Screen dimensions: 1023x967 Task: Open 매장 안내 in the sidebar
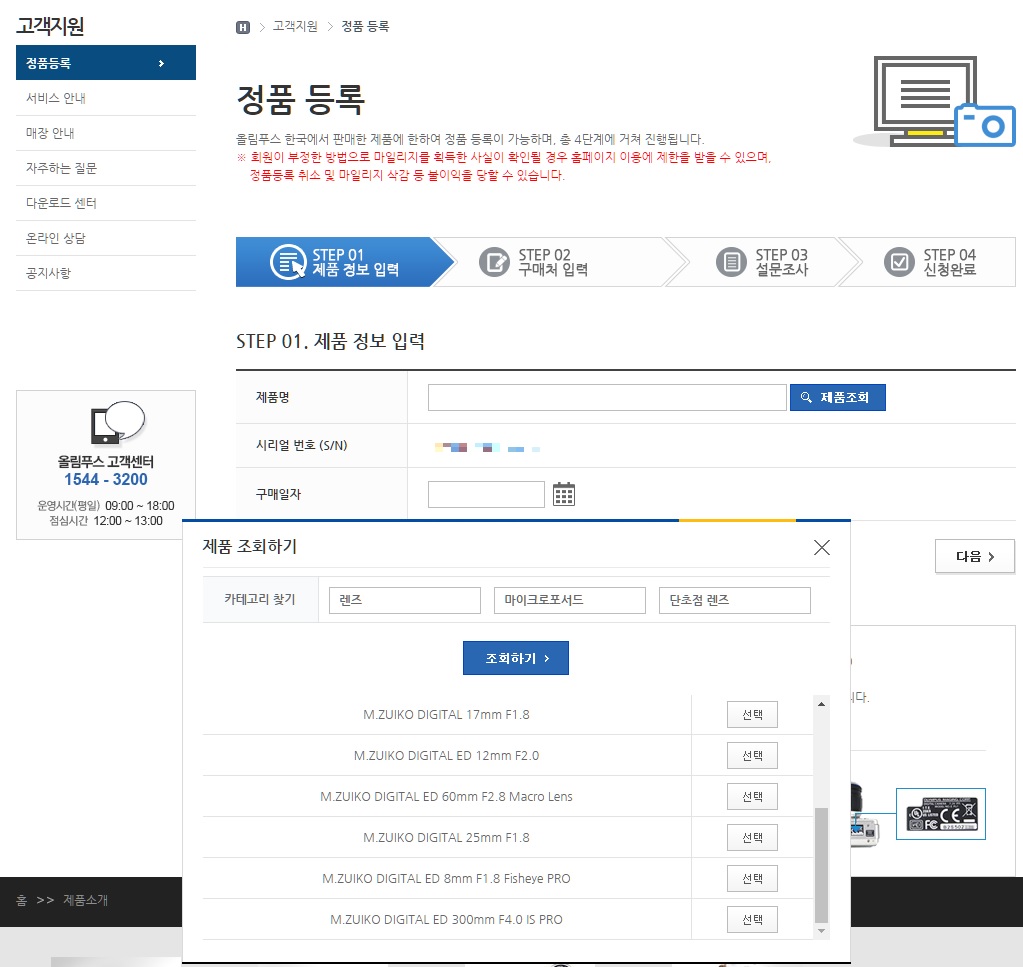106,133
